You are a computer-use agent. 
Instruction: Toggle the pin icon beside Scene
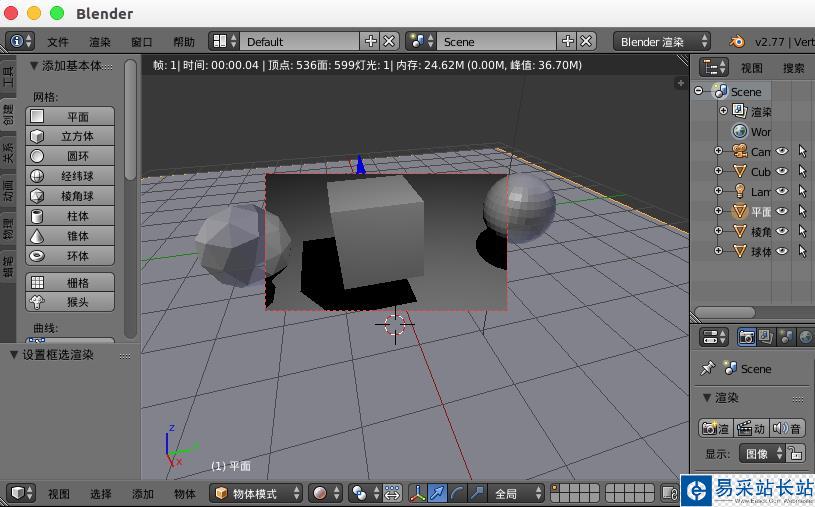707,368
